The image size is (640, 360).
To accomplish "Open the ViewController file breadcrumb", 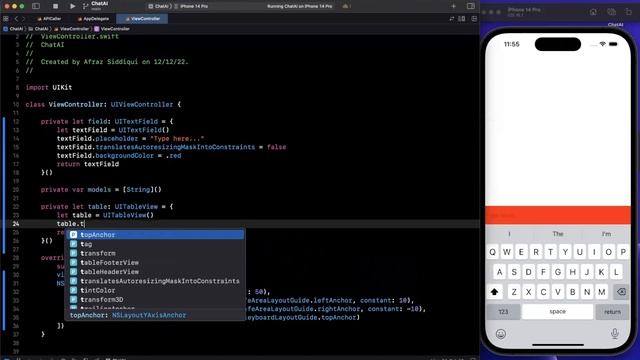I will [71, 29].
